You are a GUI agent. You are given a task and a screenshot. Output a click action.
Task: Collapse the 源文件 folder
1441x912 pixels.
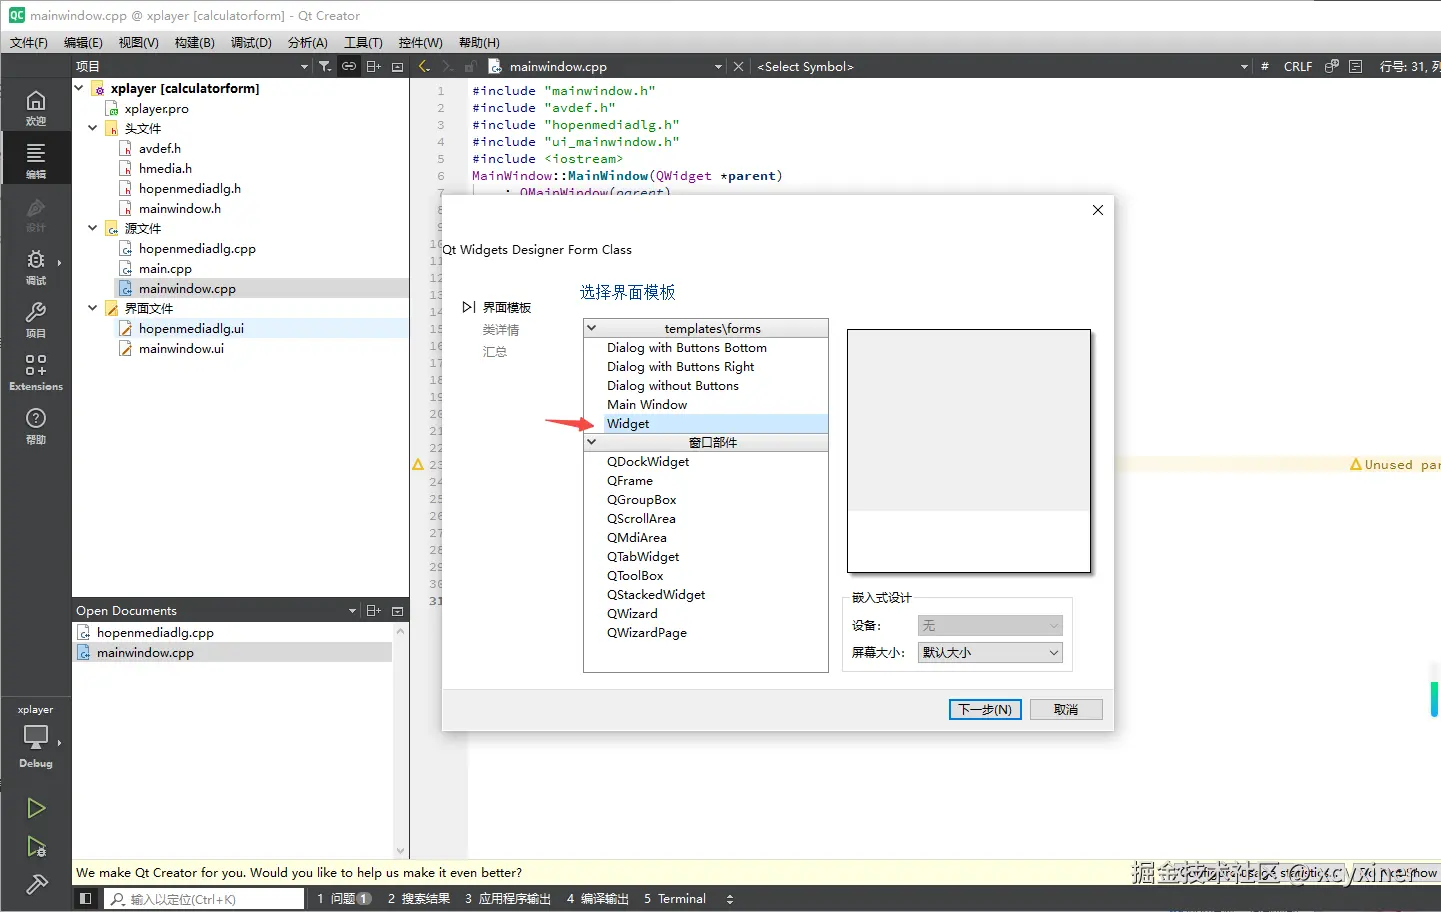[x=92, y=228]
